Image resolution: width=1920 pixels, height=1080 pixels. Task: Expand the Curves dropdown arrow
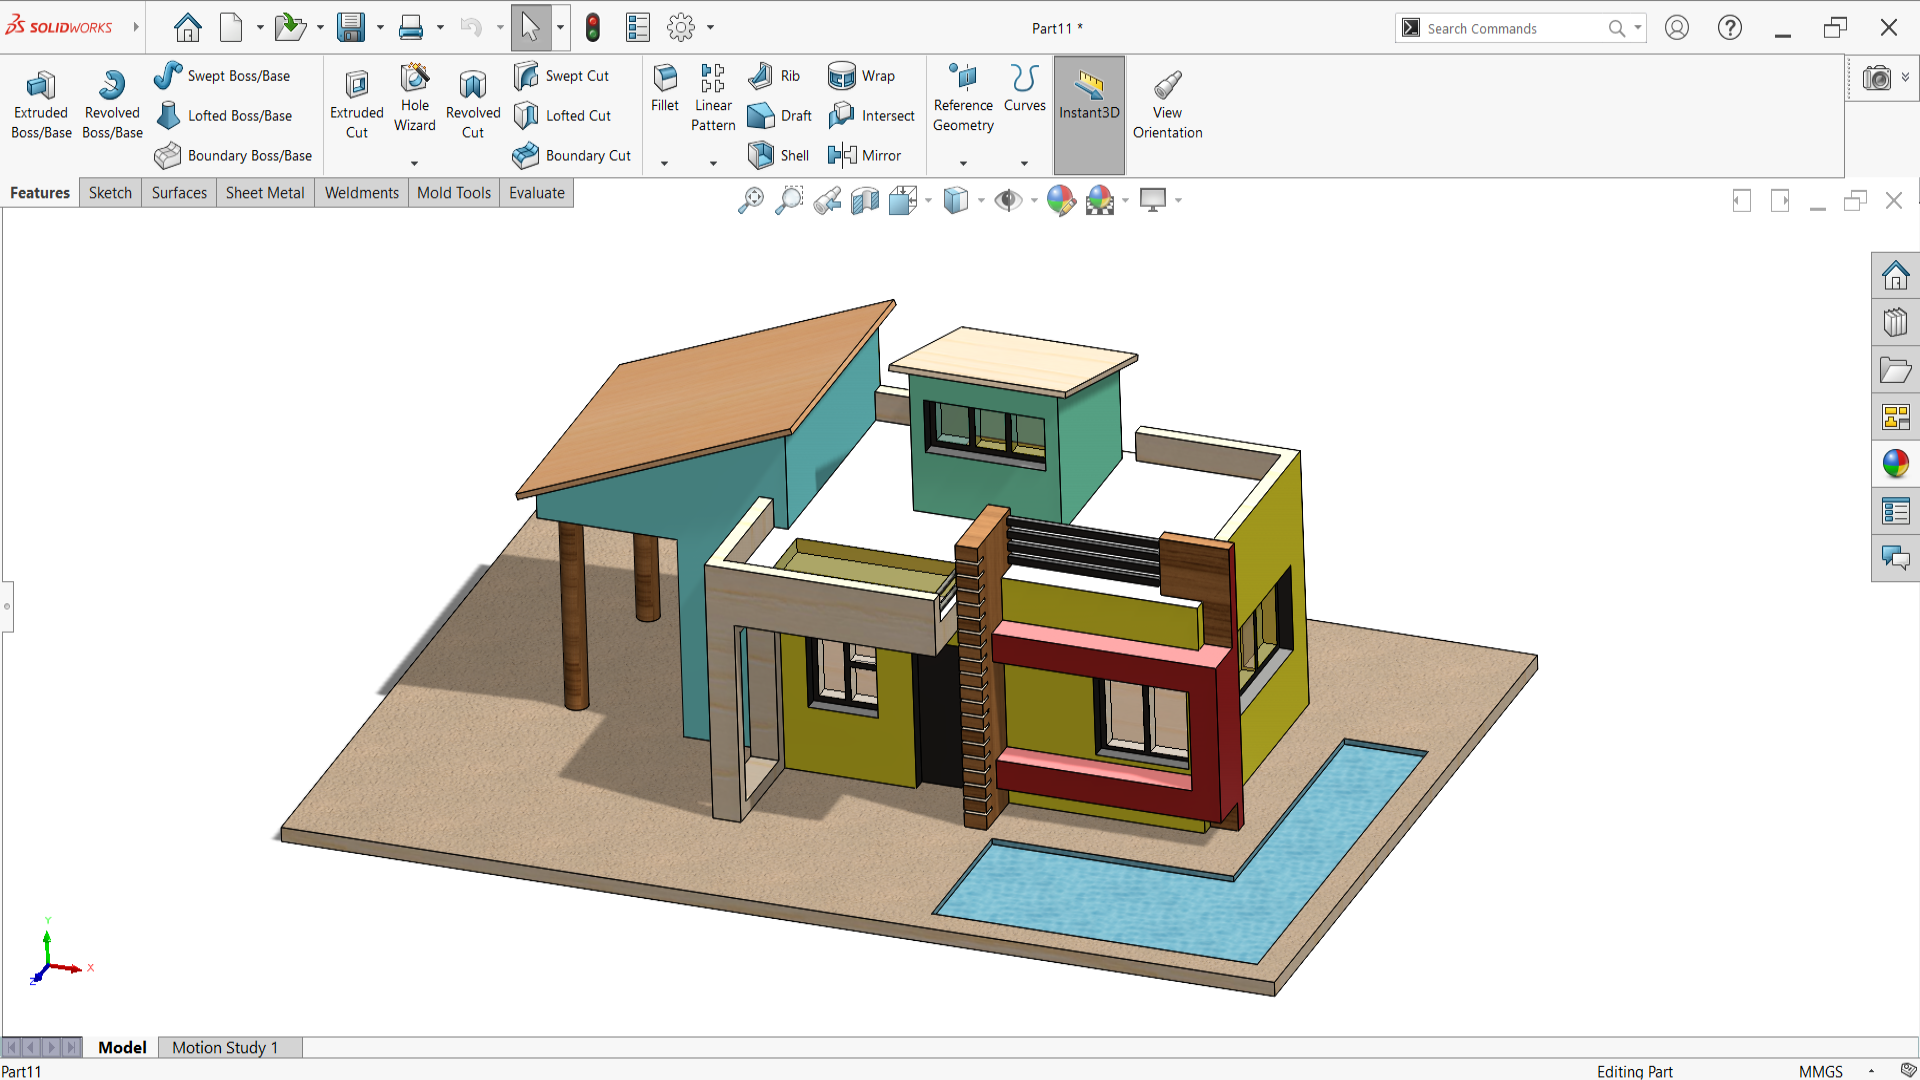(1024, 163)
